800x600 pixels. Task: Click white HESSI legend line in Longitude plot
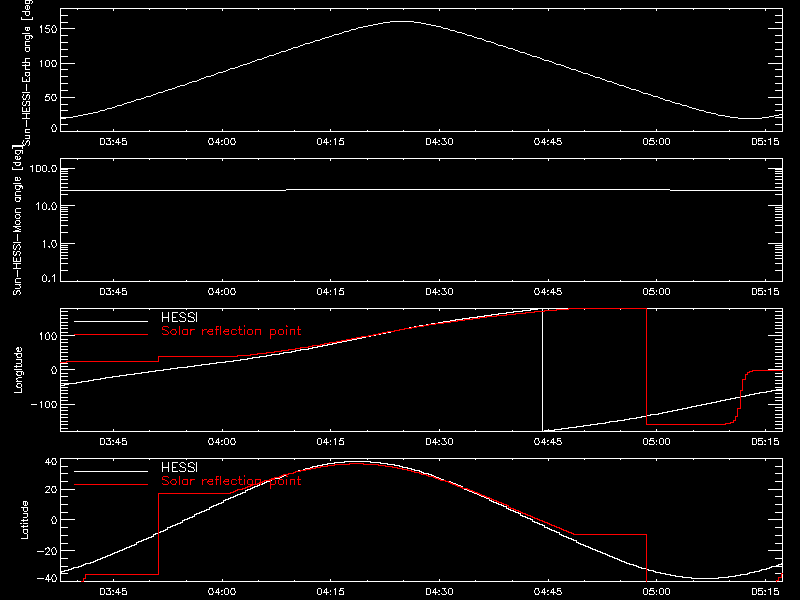(x=111, y=321)
